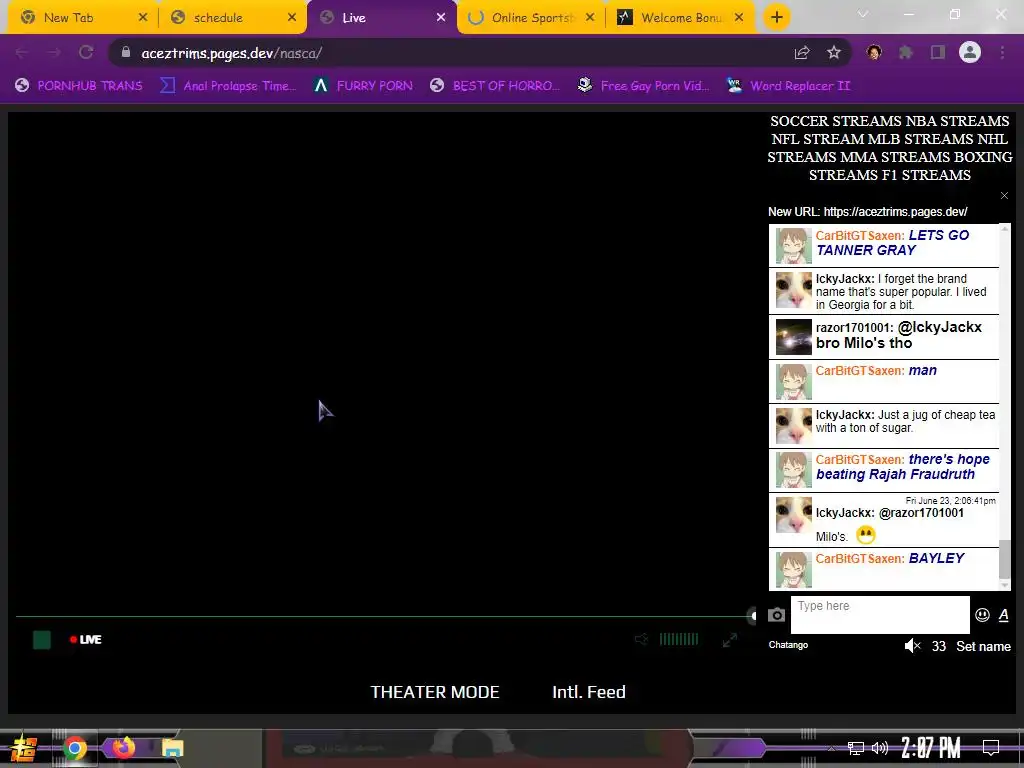Click the chat scrollbar thumb

tap(1004, 560)
